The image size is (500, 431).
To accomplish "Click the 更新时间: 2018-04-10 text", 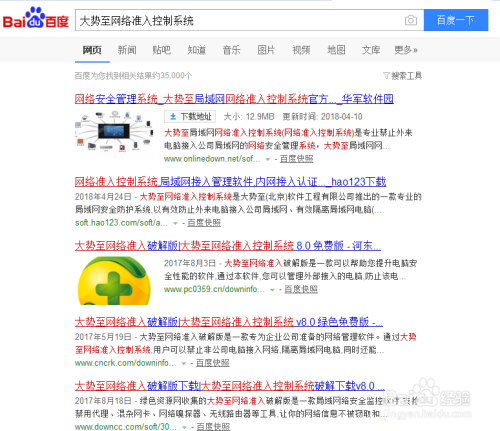I will pyautogui.click(x=323, y=117).
